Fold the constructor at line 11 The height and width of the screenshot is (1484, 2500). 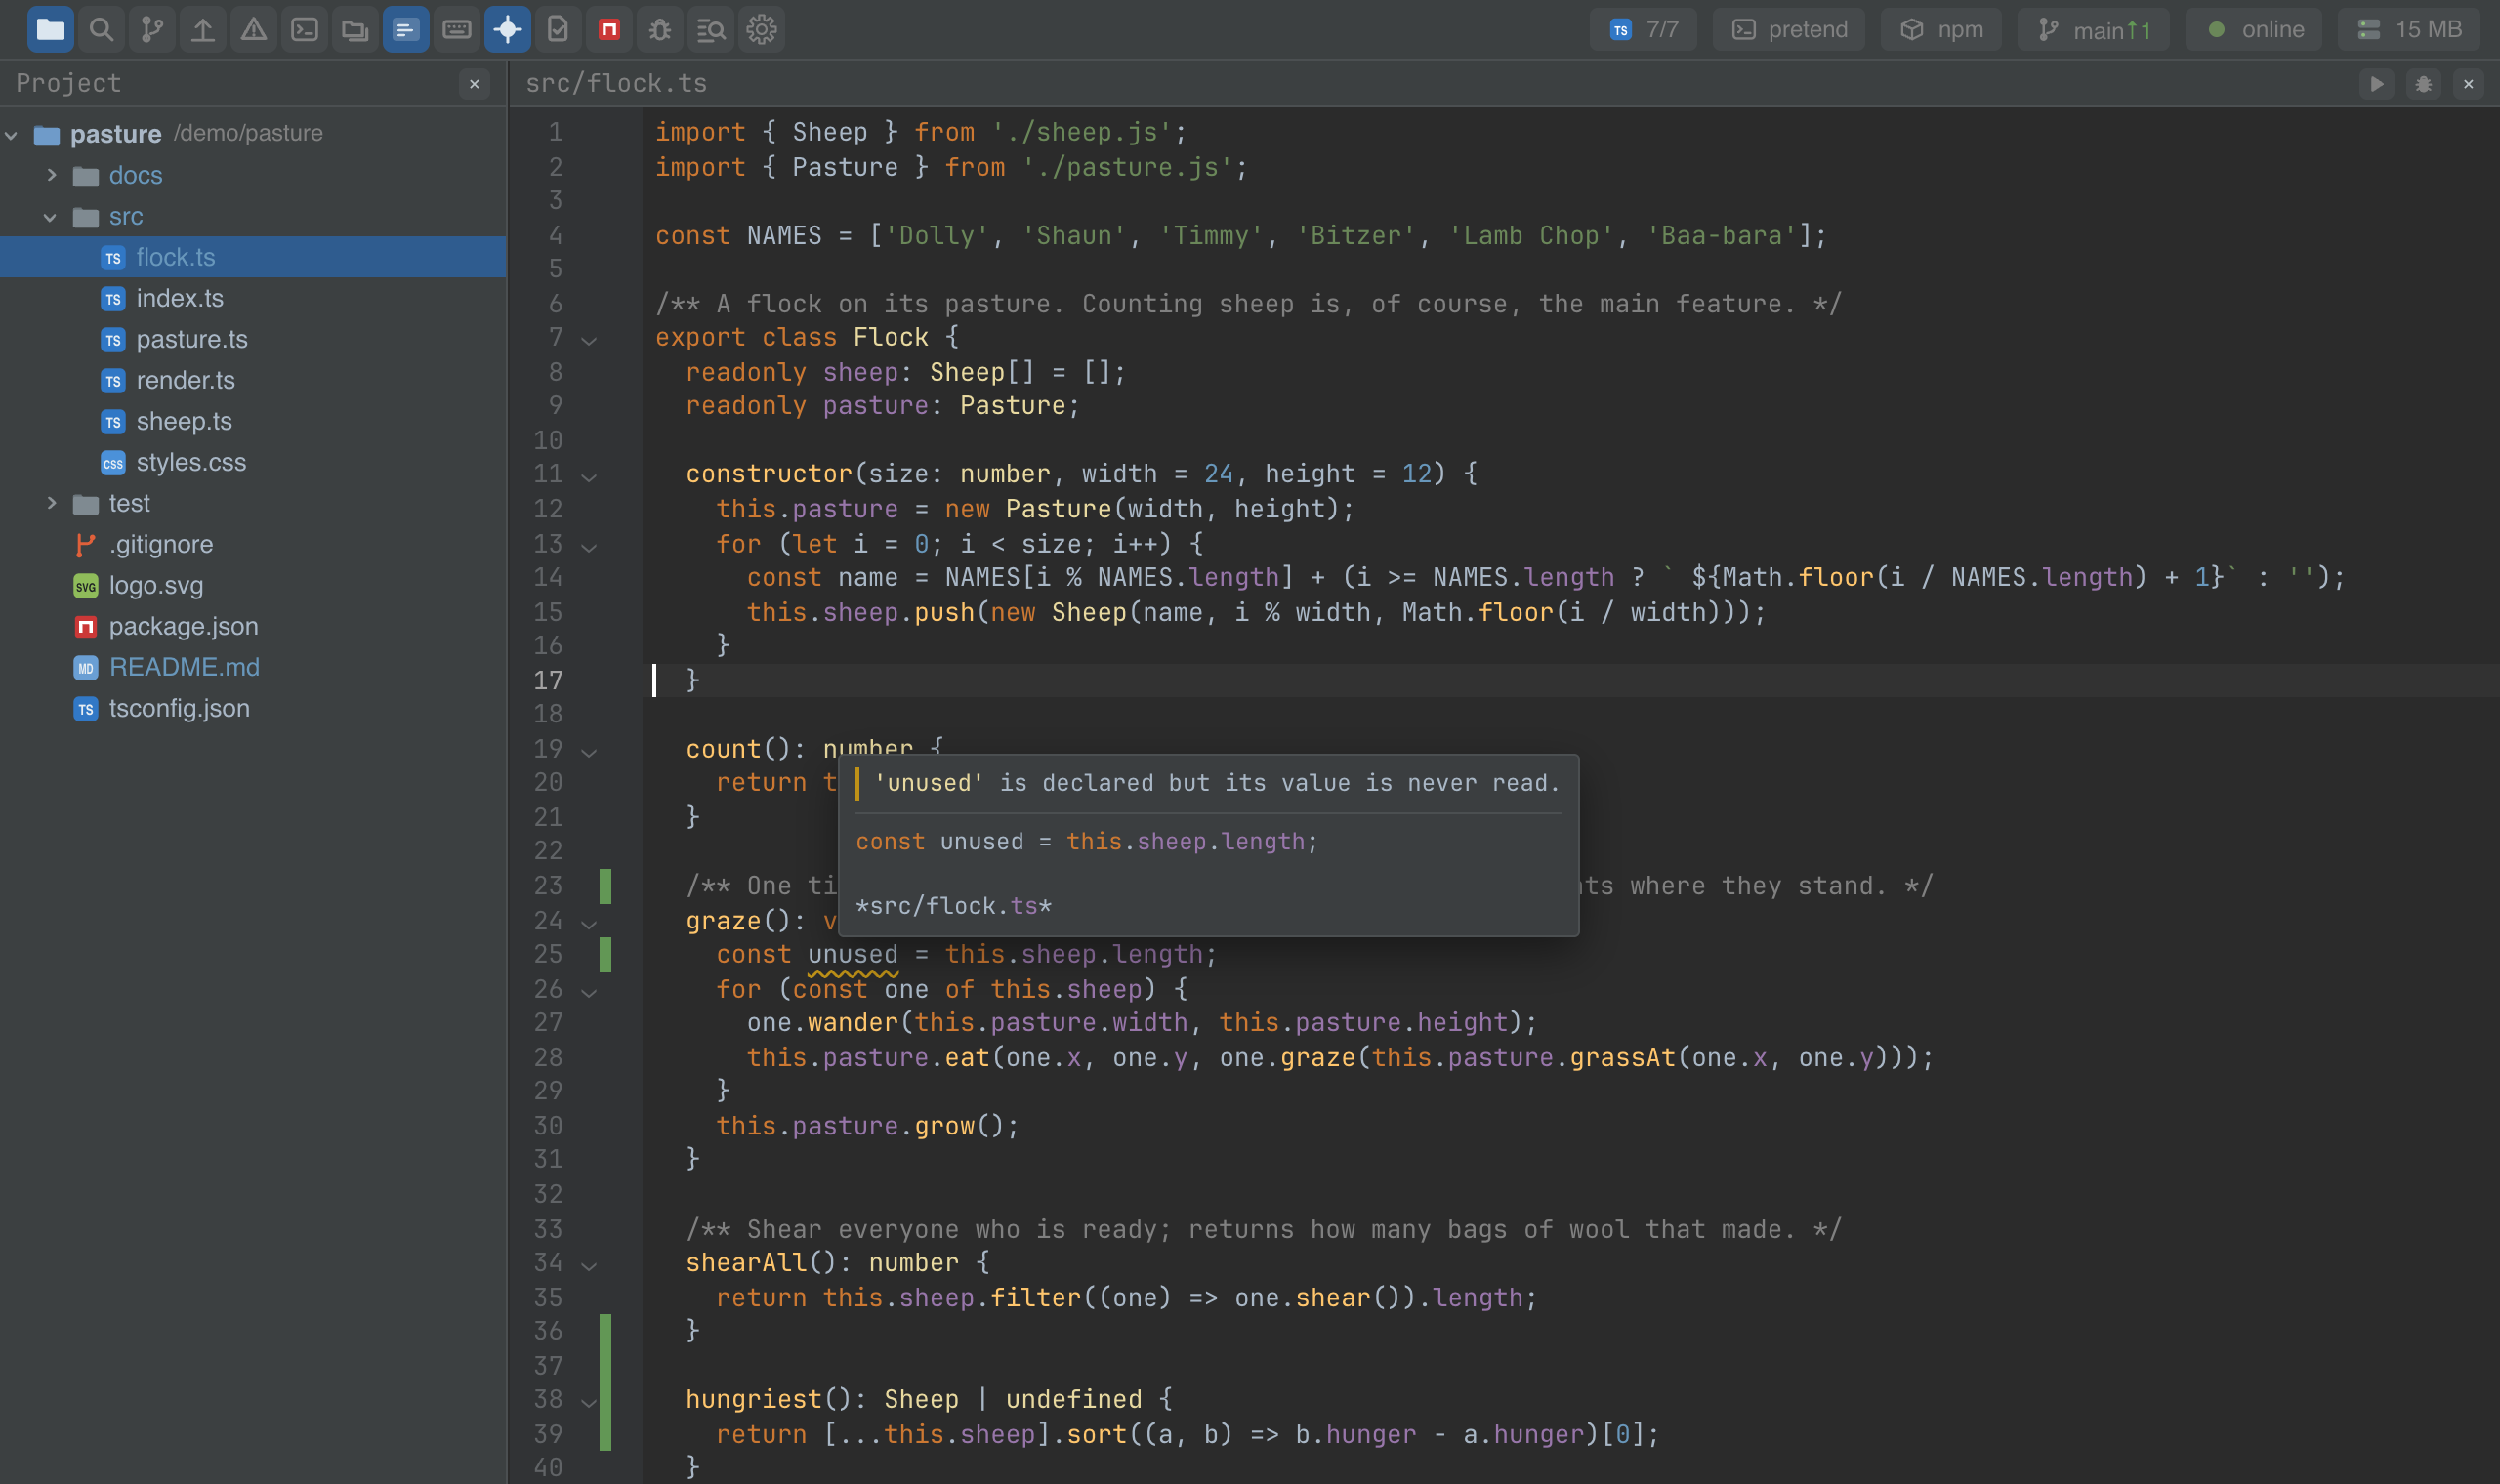589,477
